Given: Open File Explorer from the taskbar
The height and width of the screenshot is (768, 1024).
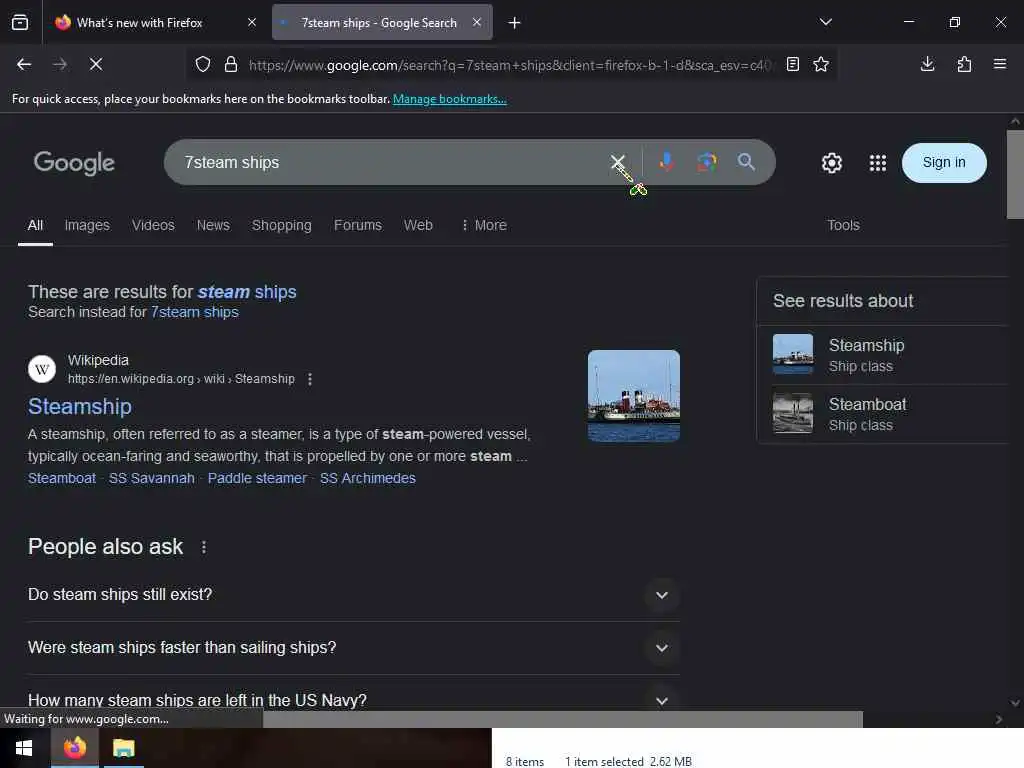Looking at the screenshot, I should 123,748.
